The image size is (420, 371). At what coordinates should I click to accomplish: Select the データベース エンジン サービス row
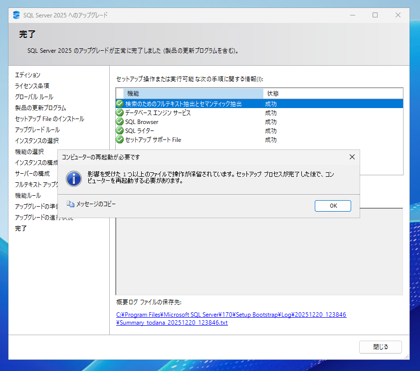point(259,113)
